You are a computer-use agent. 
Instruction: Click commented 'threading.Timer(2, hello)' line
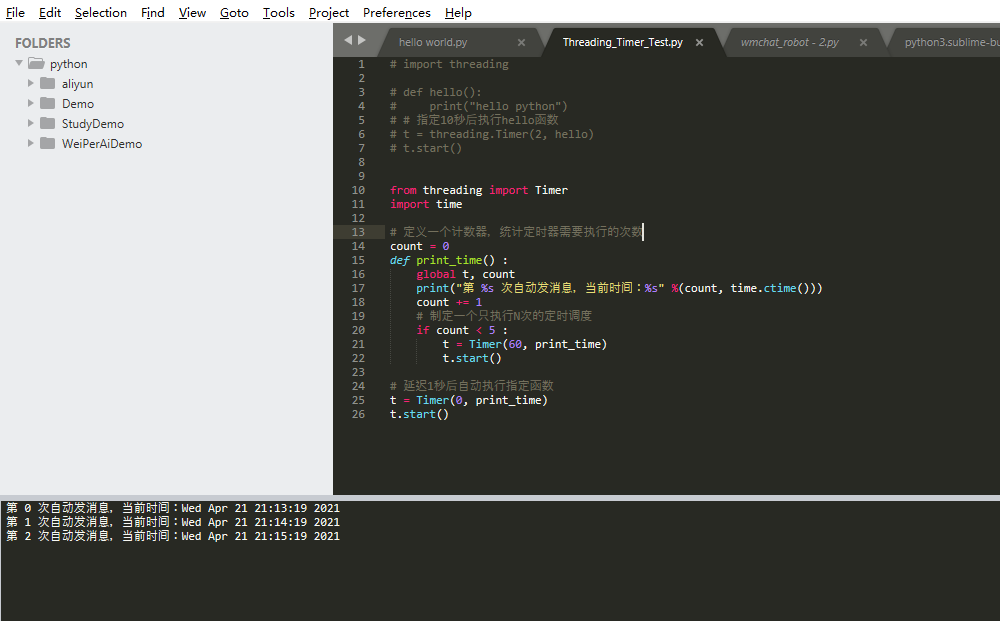click(x=492, y=134)
